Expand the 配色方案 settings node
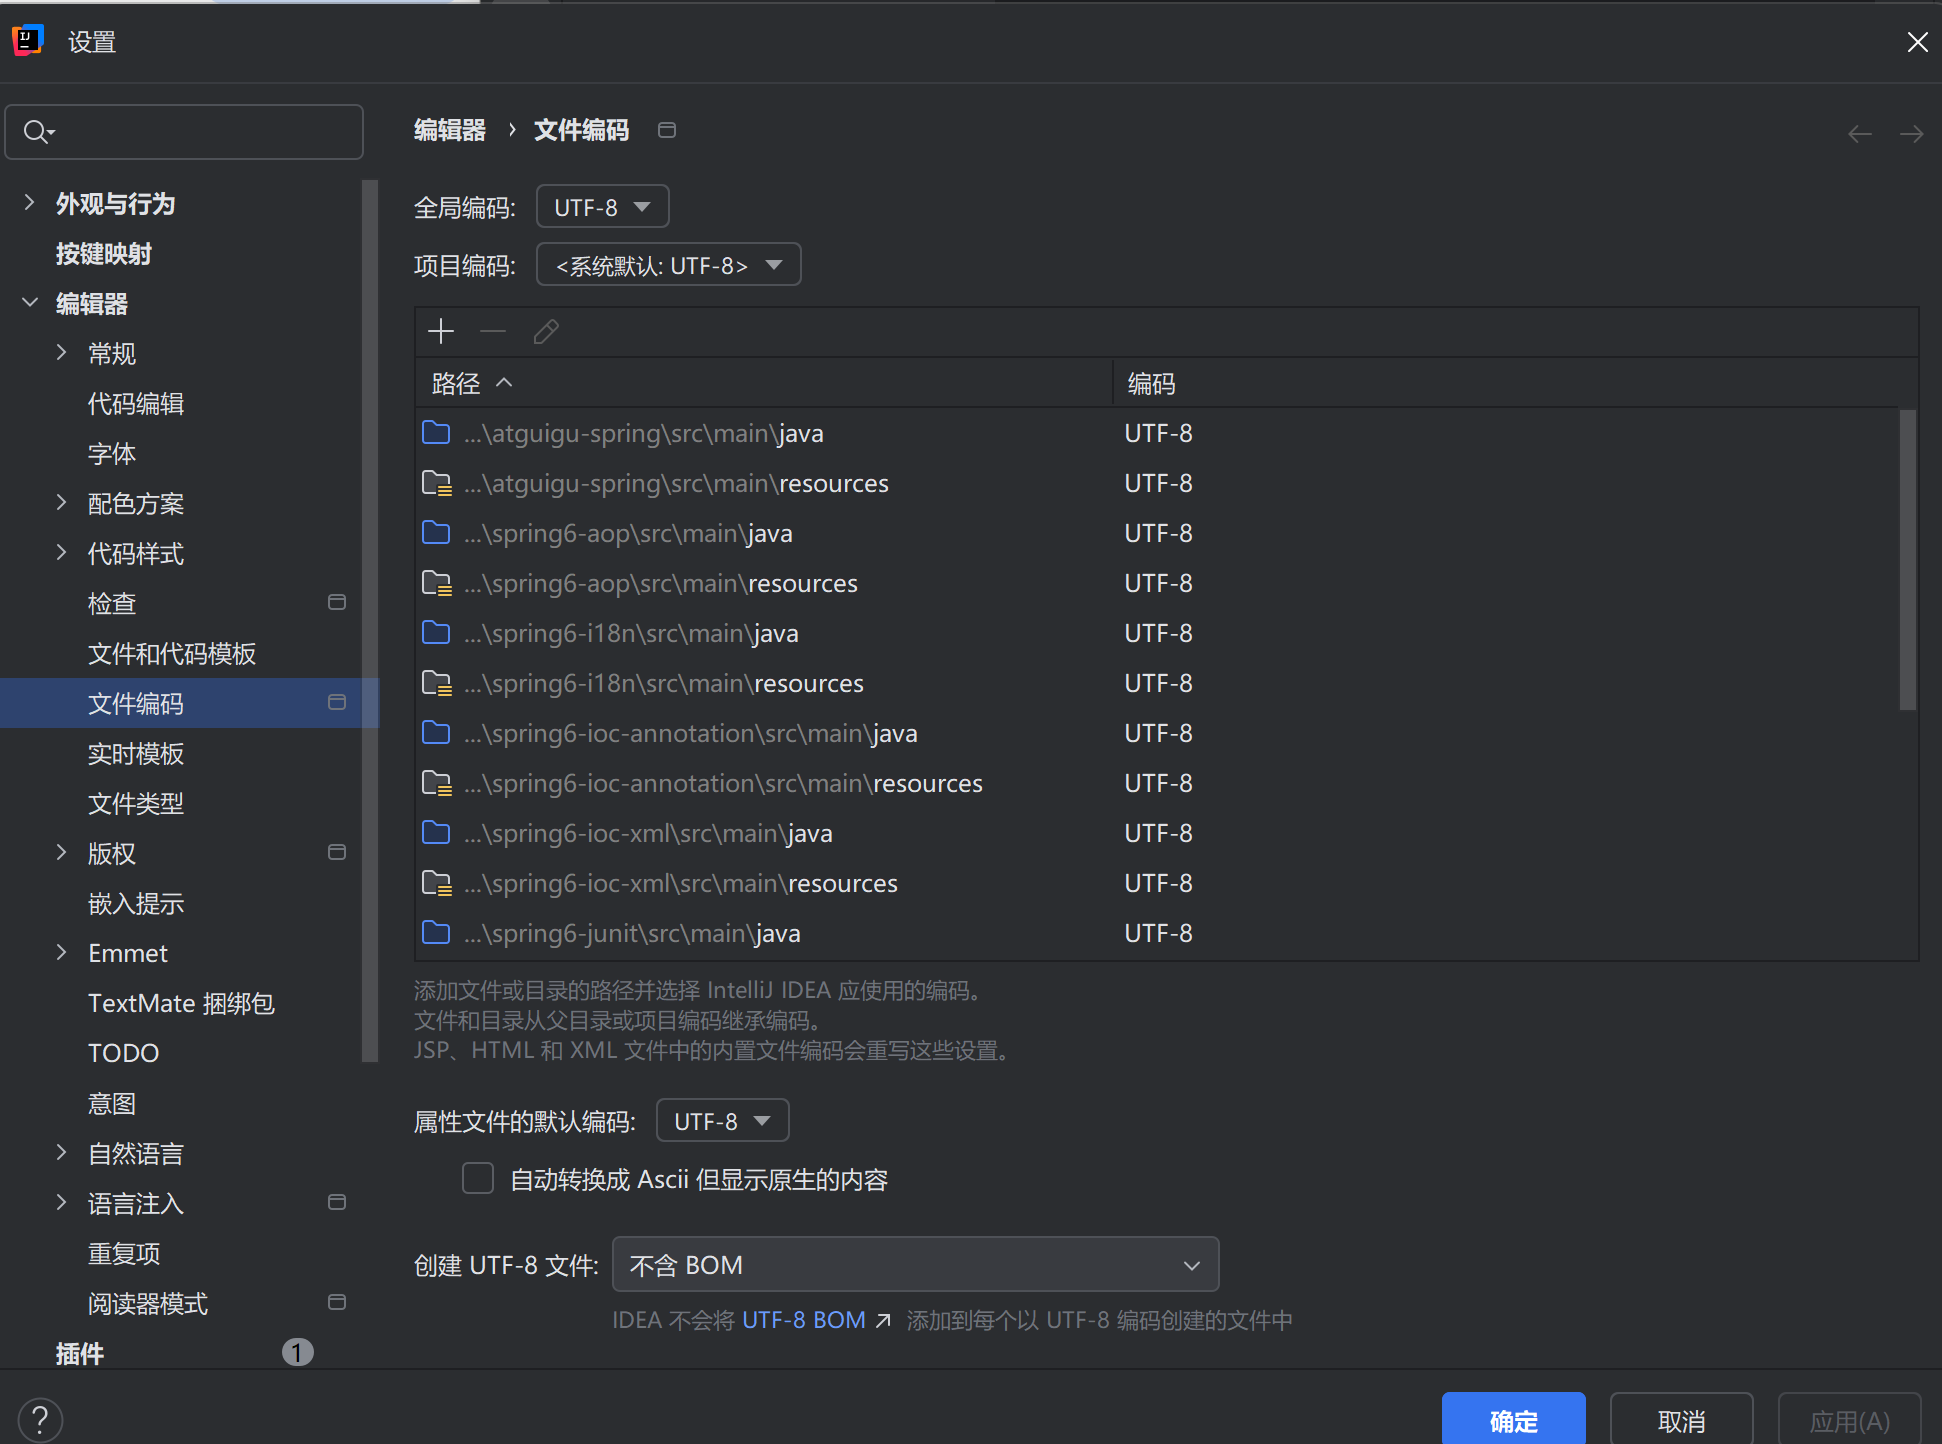Image resolution: width=1942 pixels, height=1444 pixels. [62, 503]
